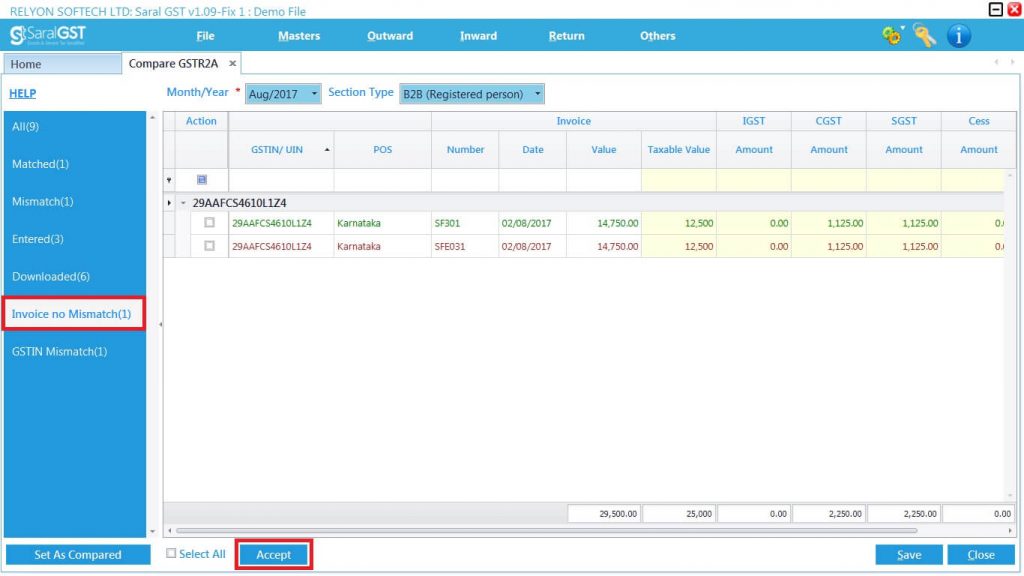Image resolution: width=1024 pixels, height=576 pixels.
Task: Click the Number filter input cell
Action: click(x=465, y=180)
